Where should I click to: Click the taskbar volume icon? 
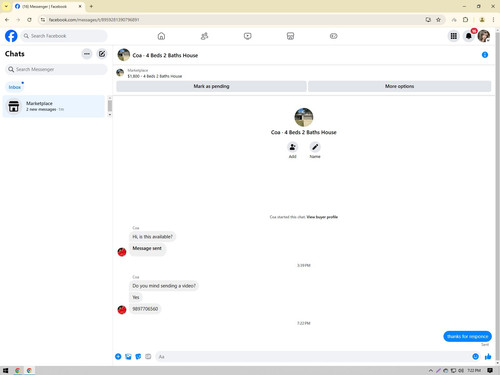coord(461,370)
